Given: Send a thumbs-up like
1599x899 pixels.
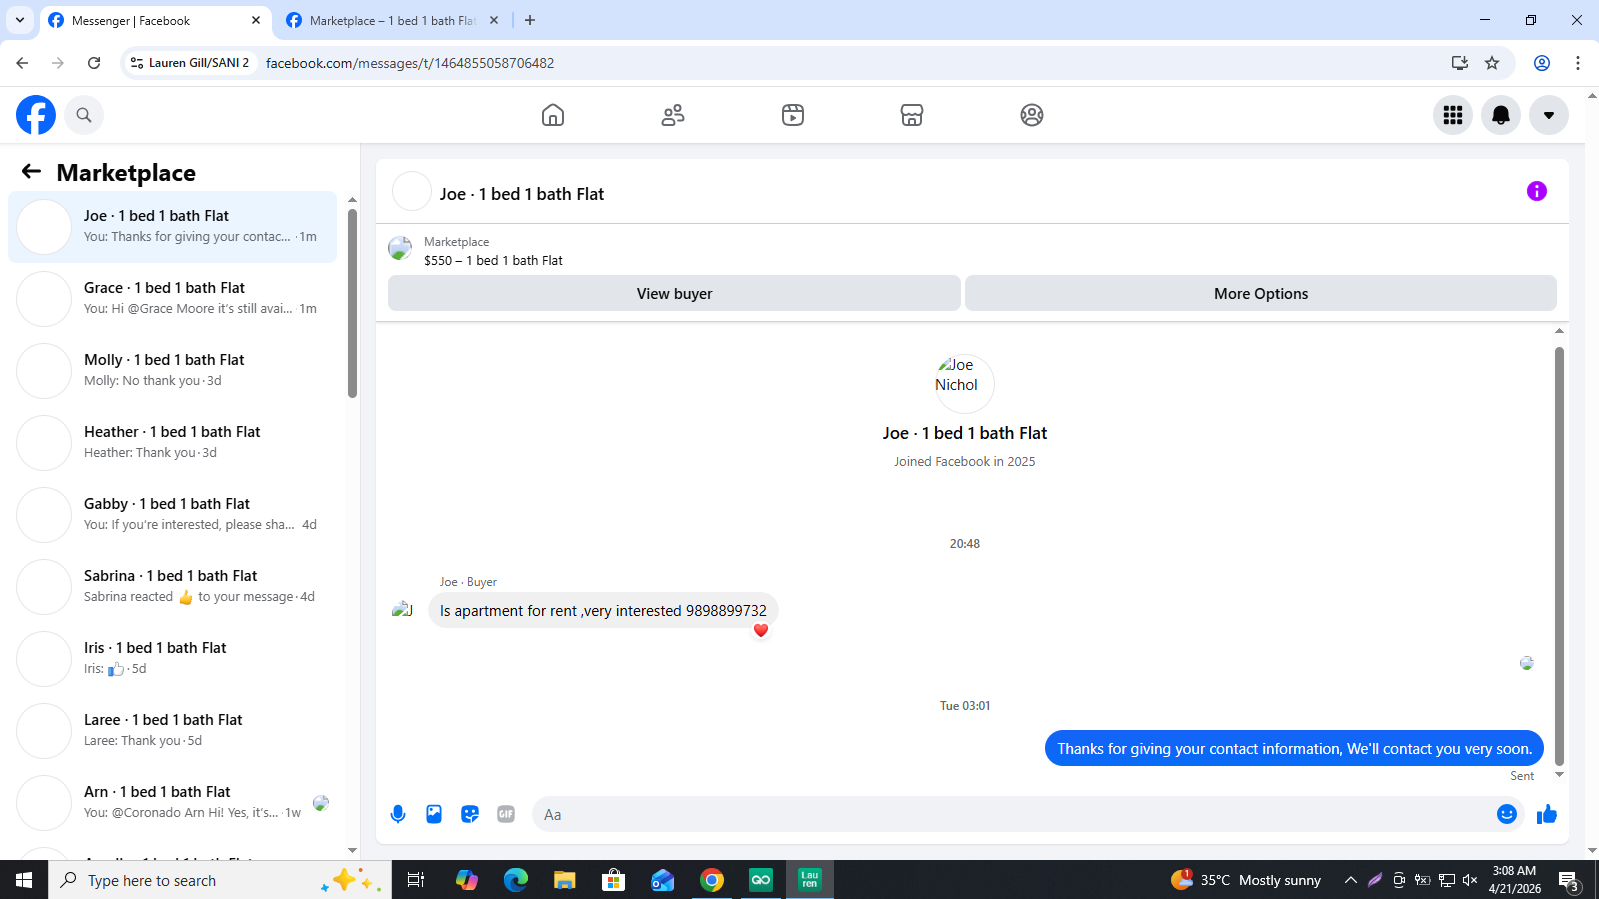Looking at the screenshot, I should [1547, 814].
